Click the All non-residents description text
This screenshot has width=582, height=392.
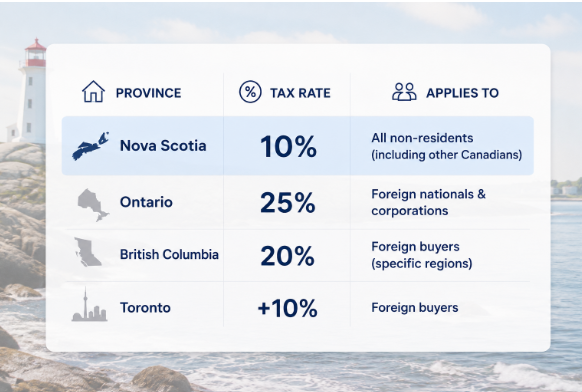pos(447,146)
